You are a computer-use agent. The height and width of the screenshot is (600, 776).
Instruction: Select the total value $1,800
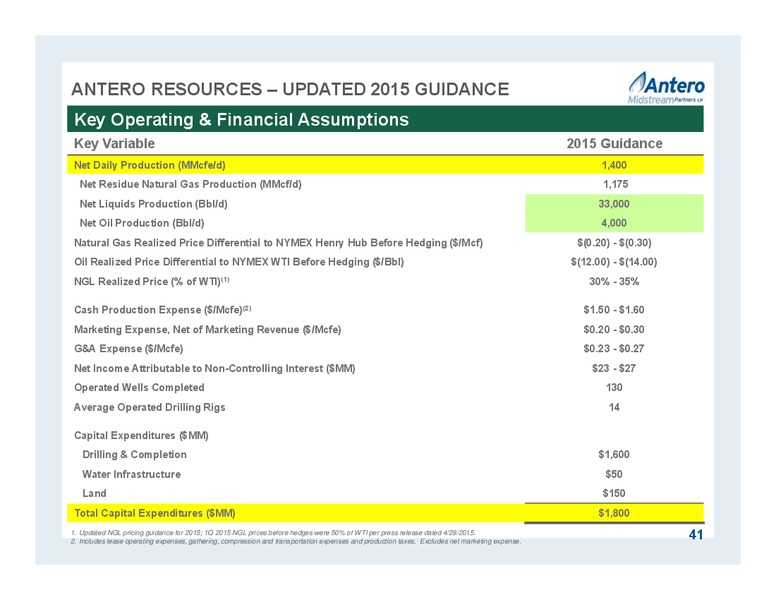[614, 513]
